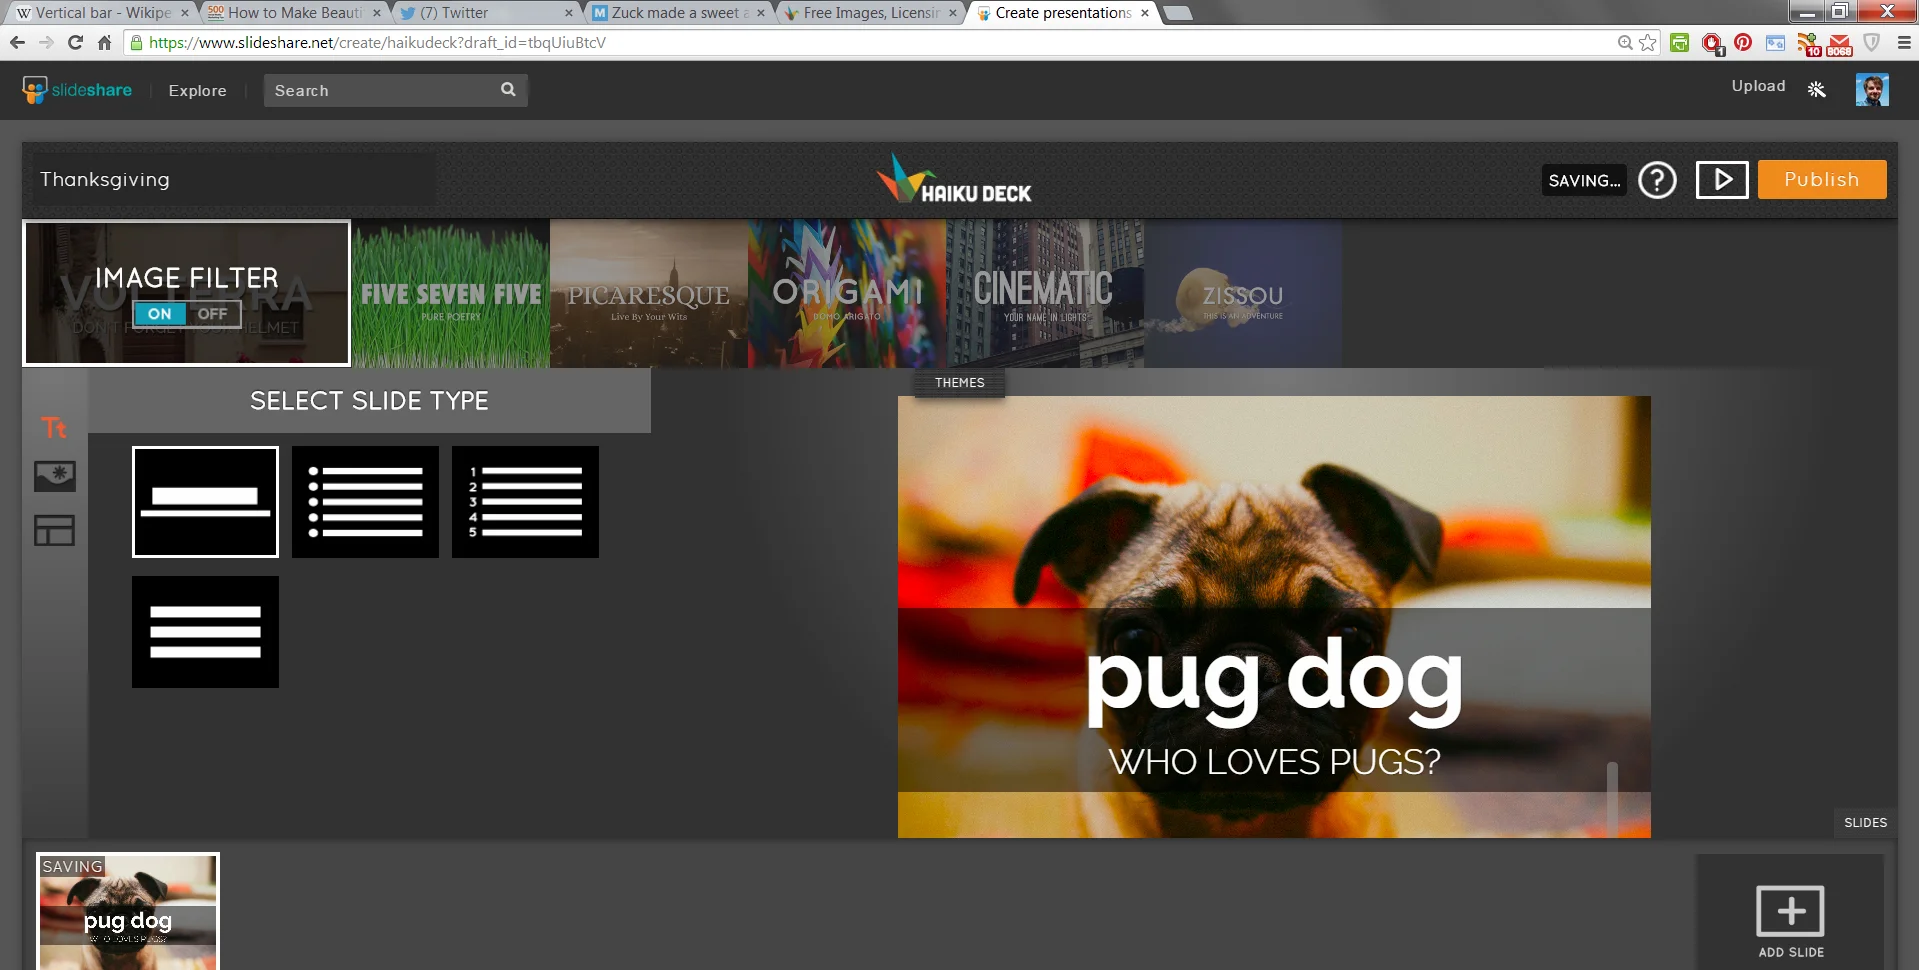Click the THEMES panel tab
The image size is (1919, 970).
(x=959, y=383)
